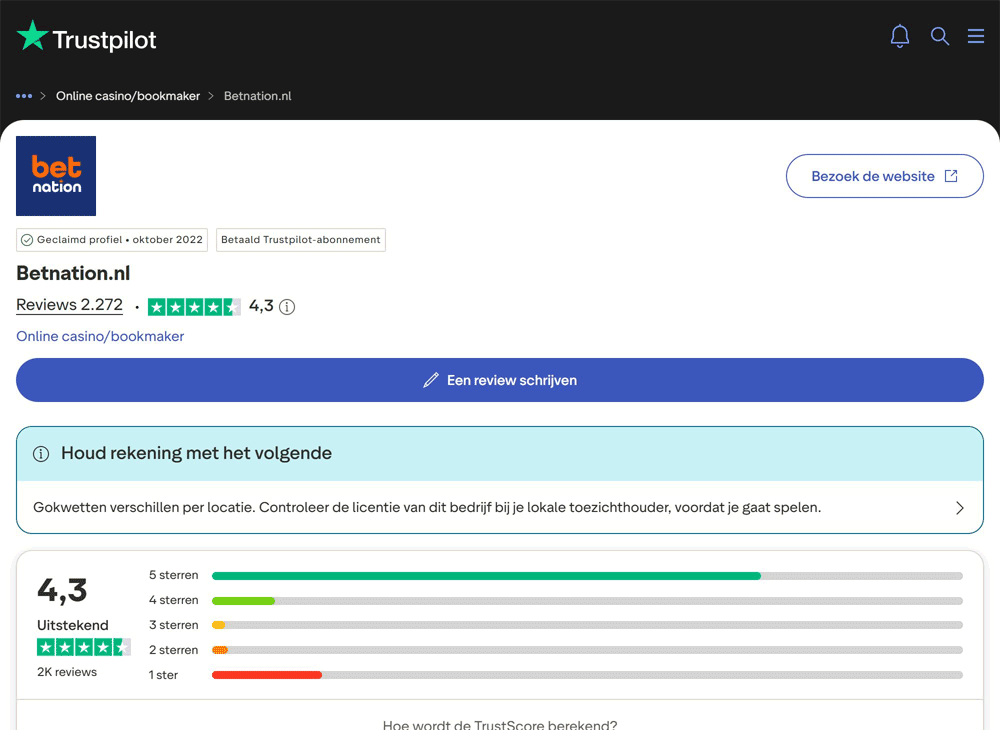Open the notifications bell icon
Image resolution: width=1000 pixels, height=730 pixels.
(x=900, y=36)
